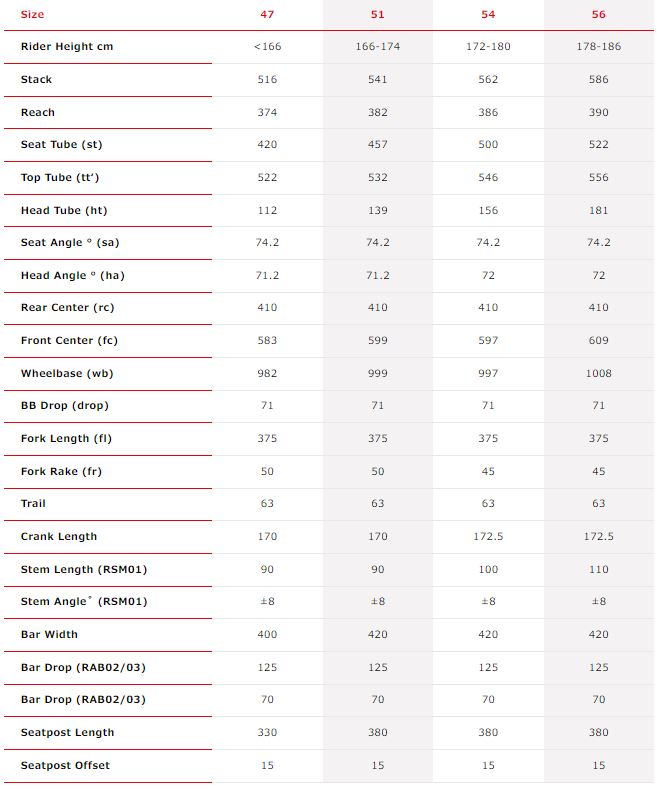The width and height of the screenshot is (659, 790).
Task: Click the "Seatpost Offset" row label
Action: click(x=65, y=765)
